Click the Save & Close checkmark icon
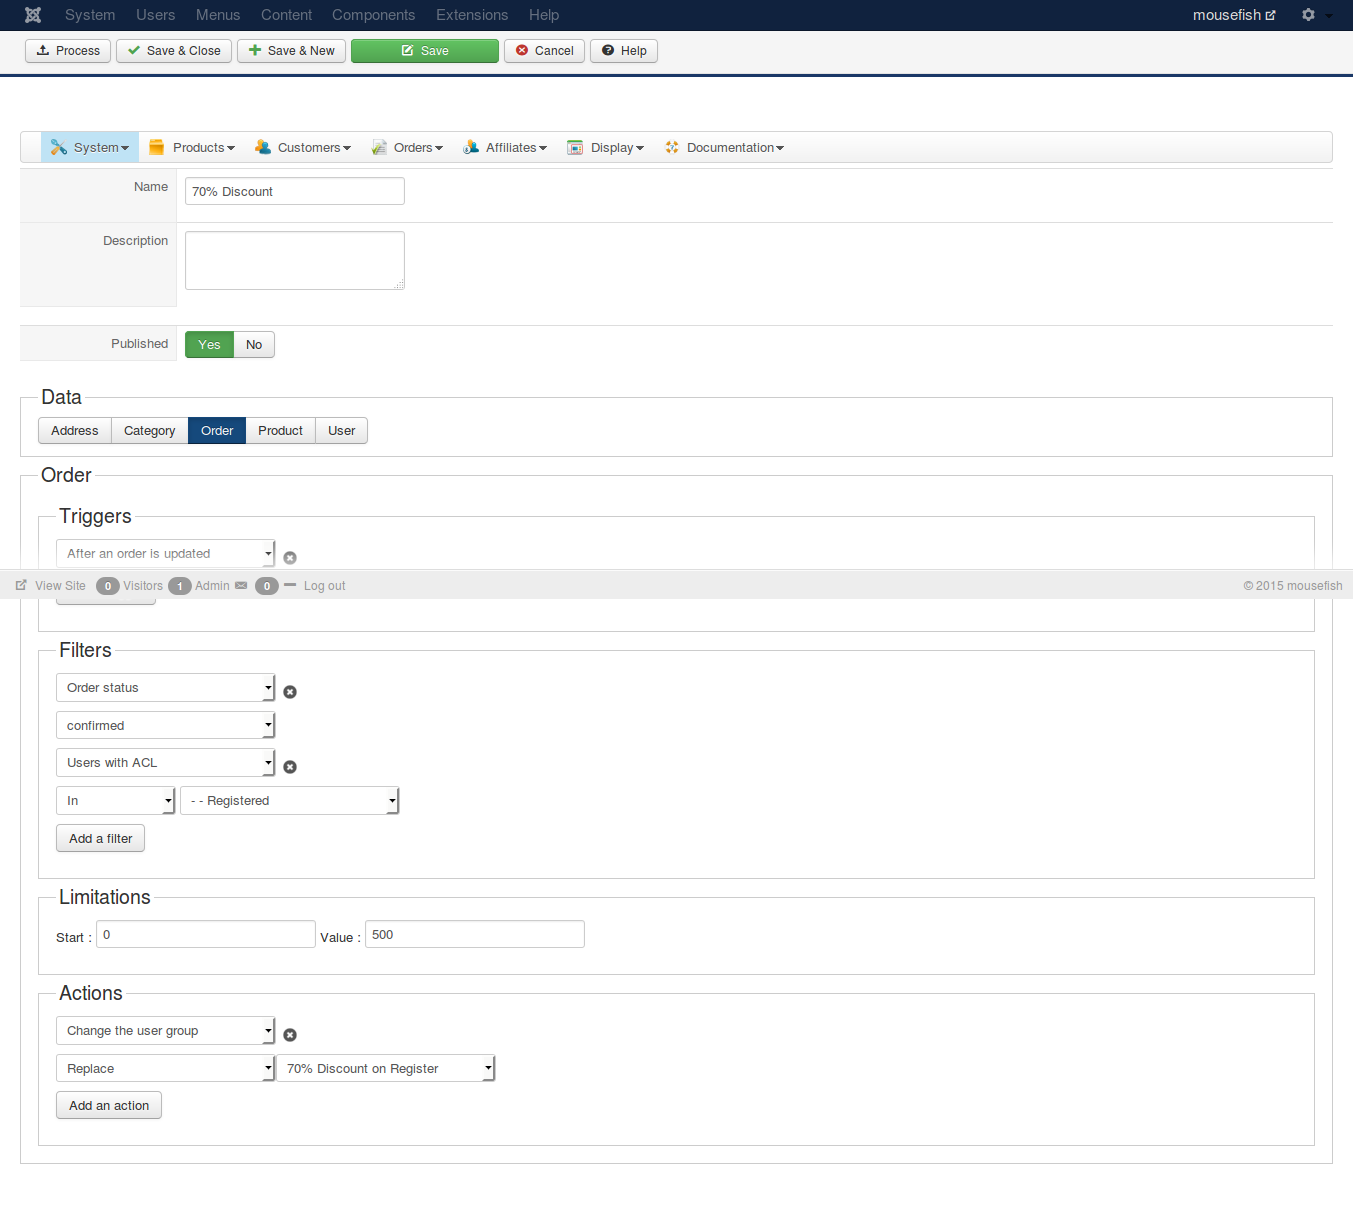1353x1232 pixels. (134, 50)
